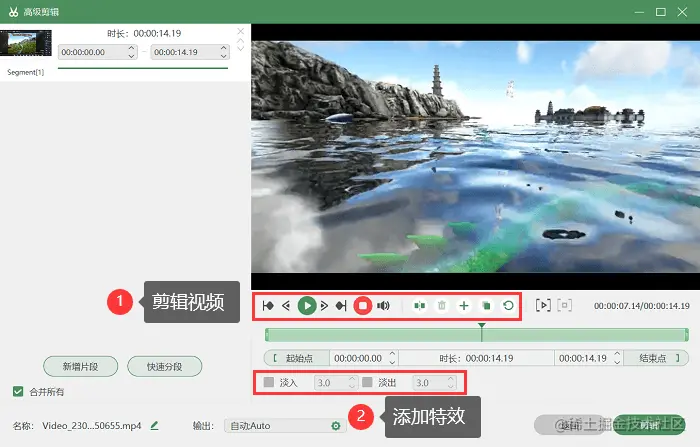
Task: Edit the file name with pencil icon
Action: pyautogui.click(x=154, y=426)
